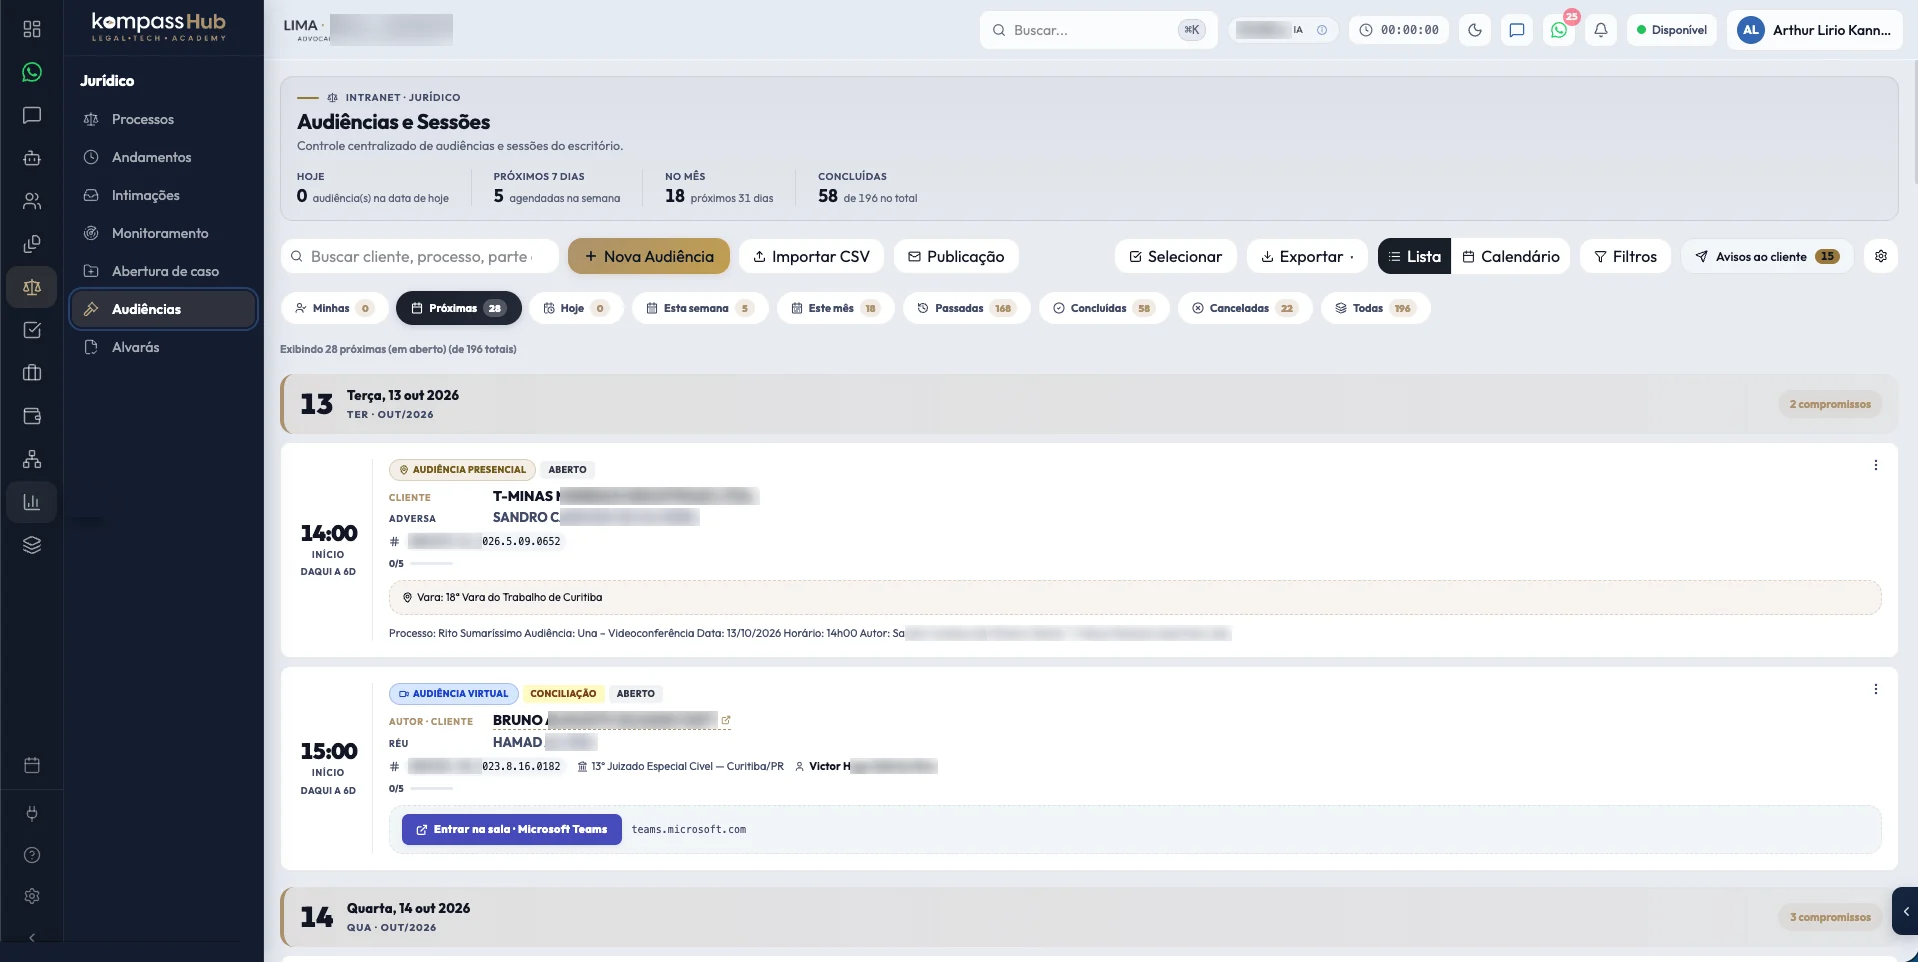The height and width of the screenshot is (962, 1918).
Task: Click the WhatsApp icon with badge in header
Action: tap(1559, 30)
